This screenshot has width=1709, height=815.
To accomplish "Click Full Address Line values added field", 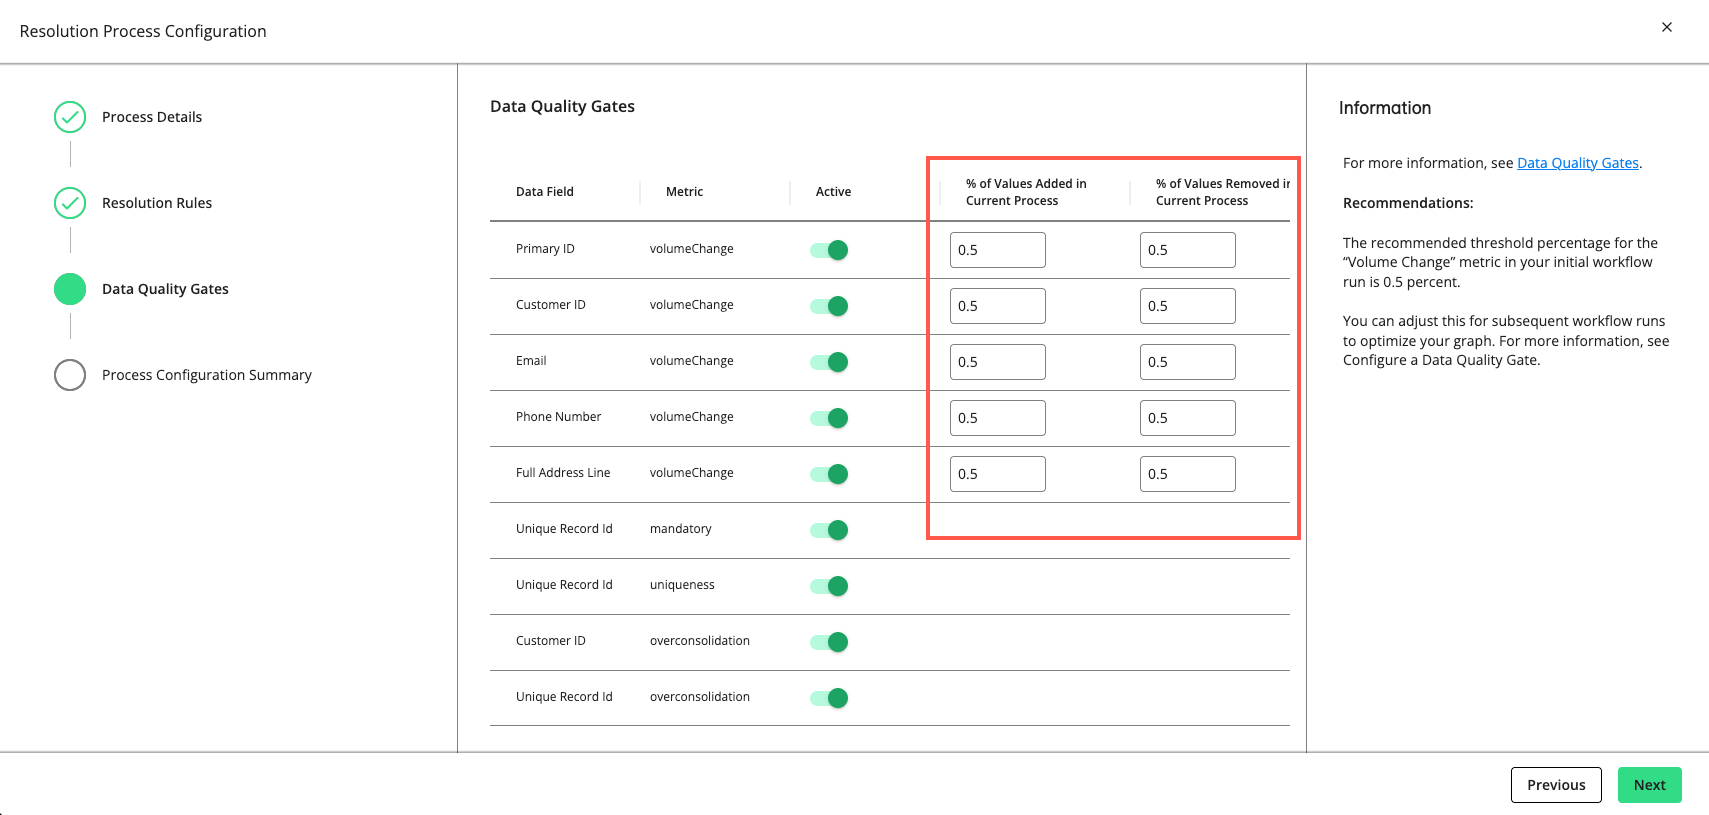I will [997, 474].
